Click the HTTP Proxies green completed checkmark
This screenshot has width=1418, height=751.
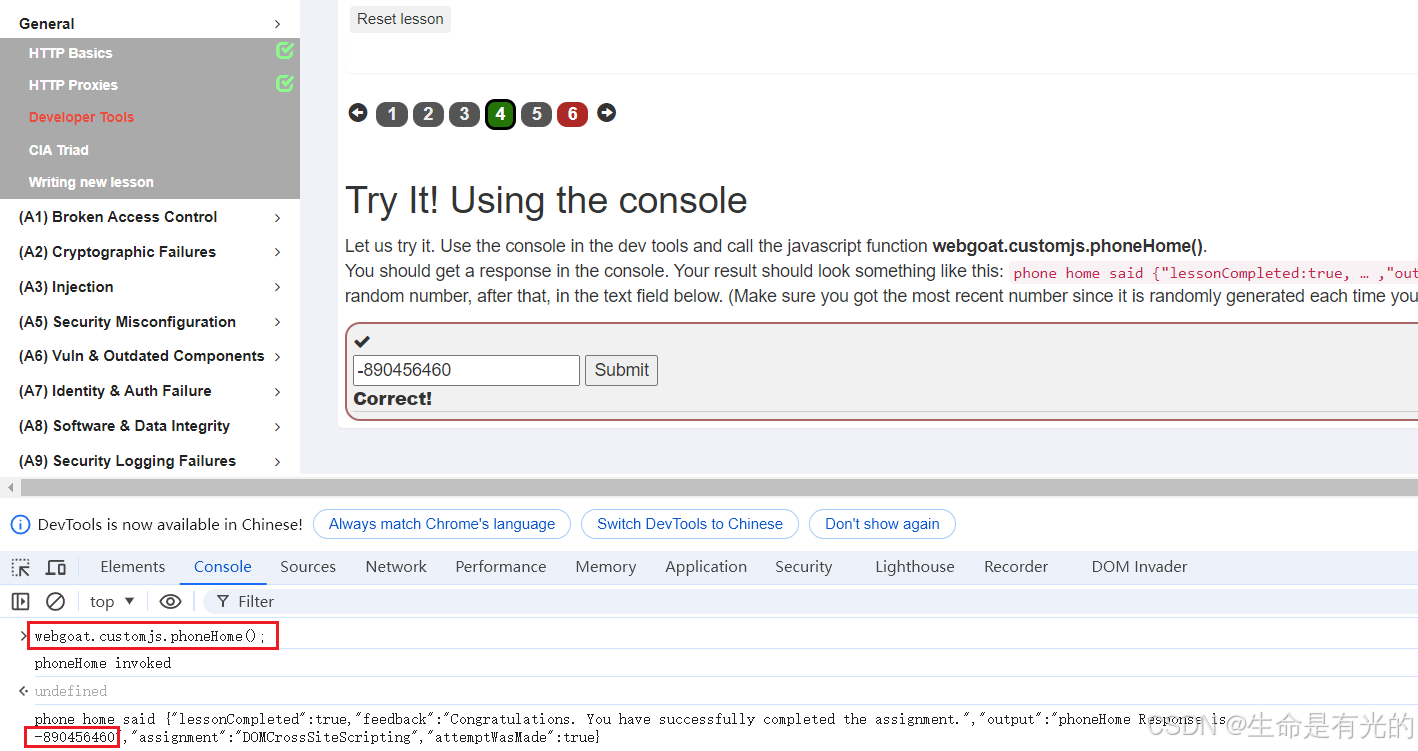(x=285, y=83)
